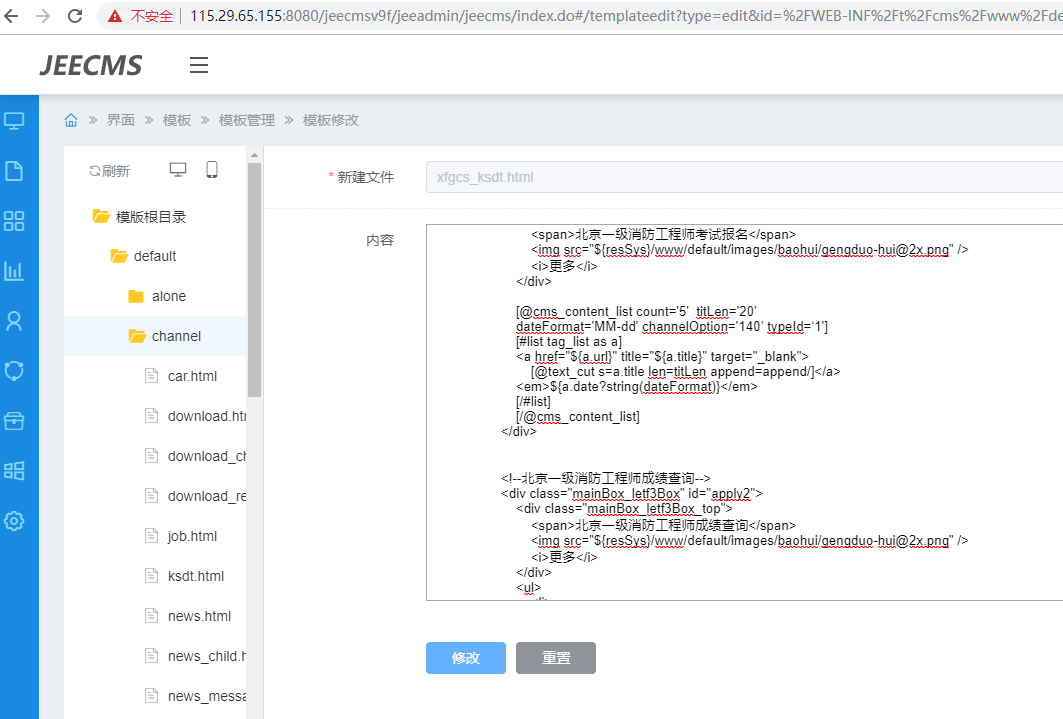The height and width of the screenshot is (719, 1063).
Task: Click the 刷新 refresh button in tree panel
Action: click(110, 171)
